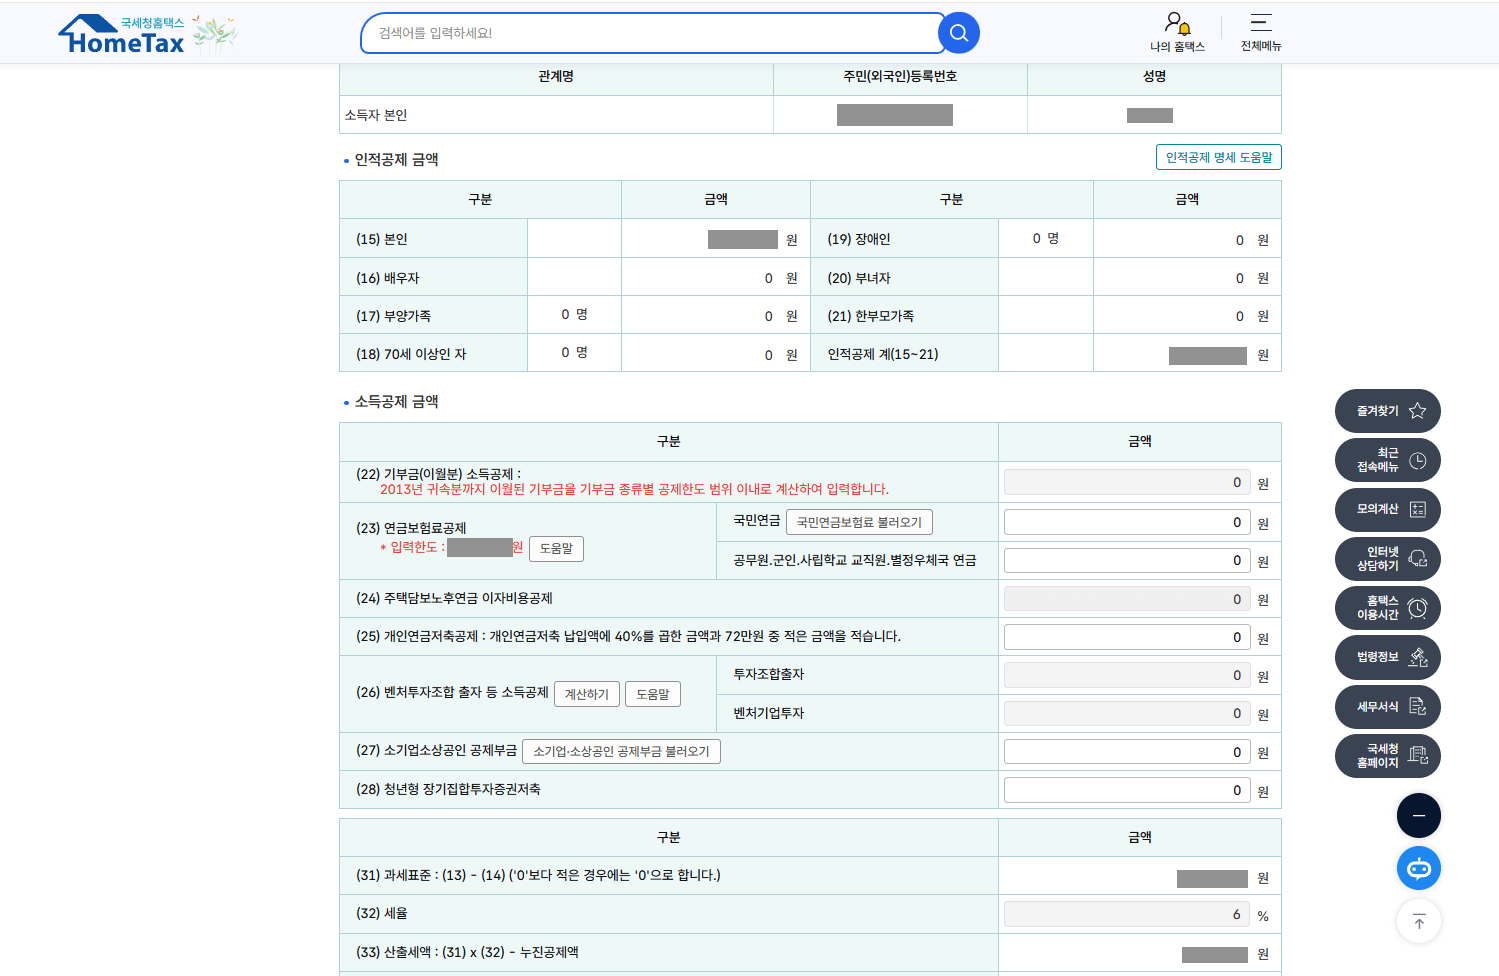The height and width of the screenshot is (976, 1499).
Task: Open the 세무서식 tax forms section
Action: tap(1386, 707)
